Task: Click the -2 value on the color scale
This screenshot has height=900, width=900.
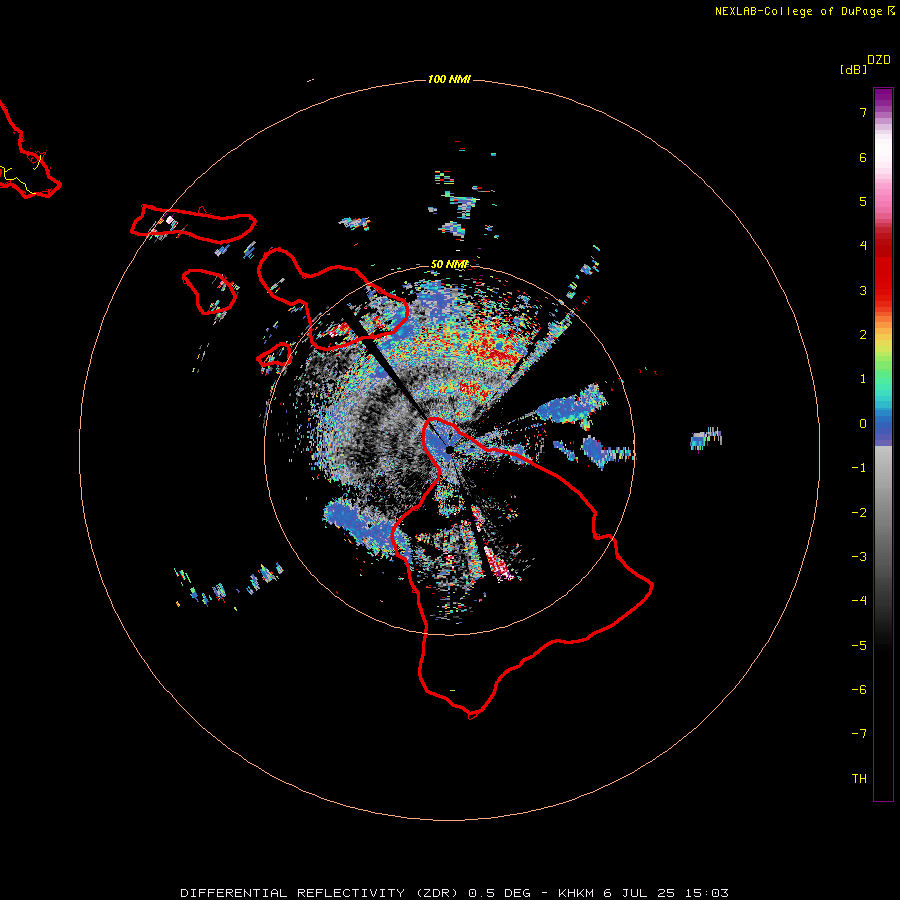Action: click(x=859, y=513)
